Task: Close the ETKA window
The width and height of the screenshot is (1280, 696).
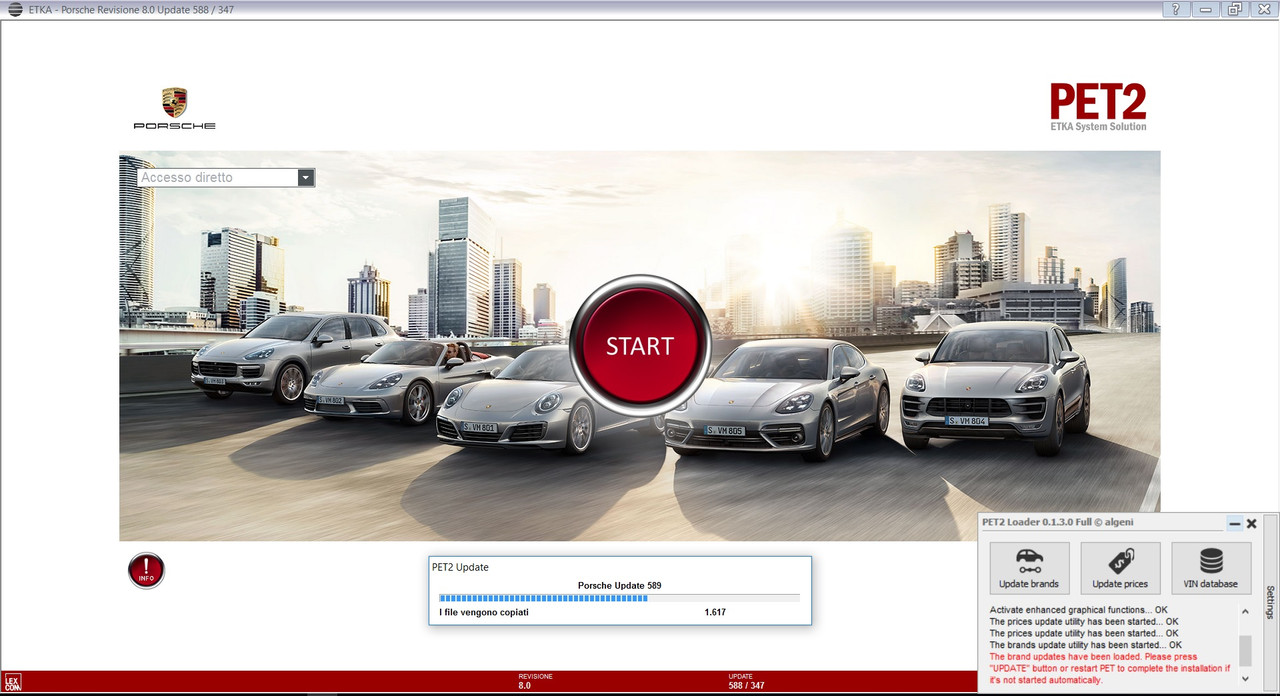Action: coord(1264,9)
